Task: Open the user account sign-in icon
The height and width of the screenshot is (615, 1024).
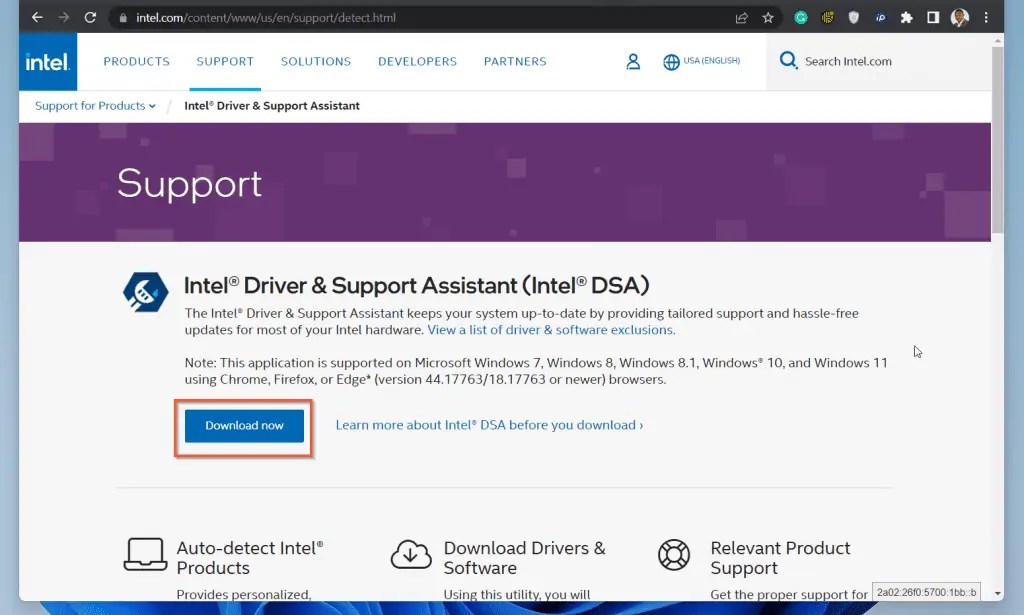Action: pyautogui.click(x=632, y=61)
